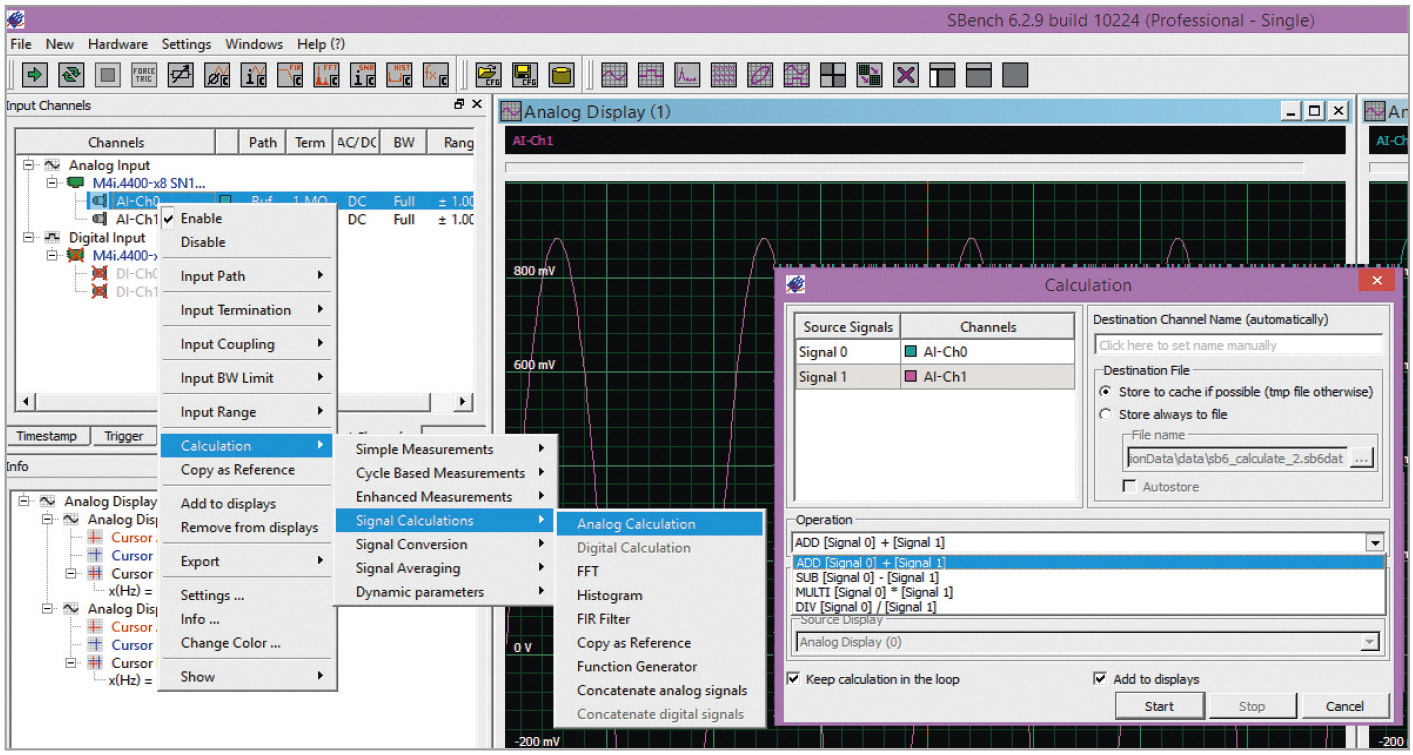
Task: Click the save configuration disk icon
Action: point(525,74)
